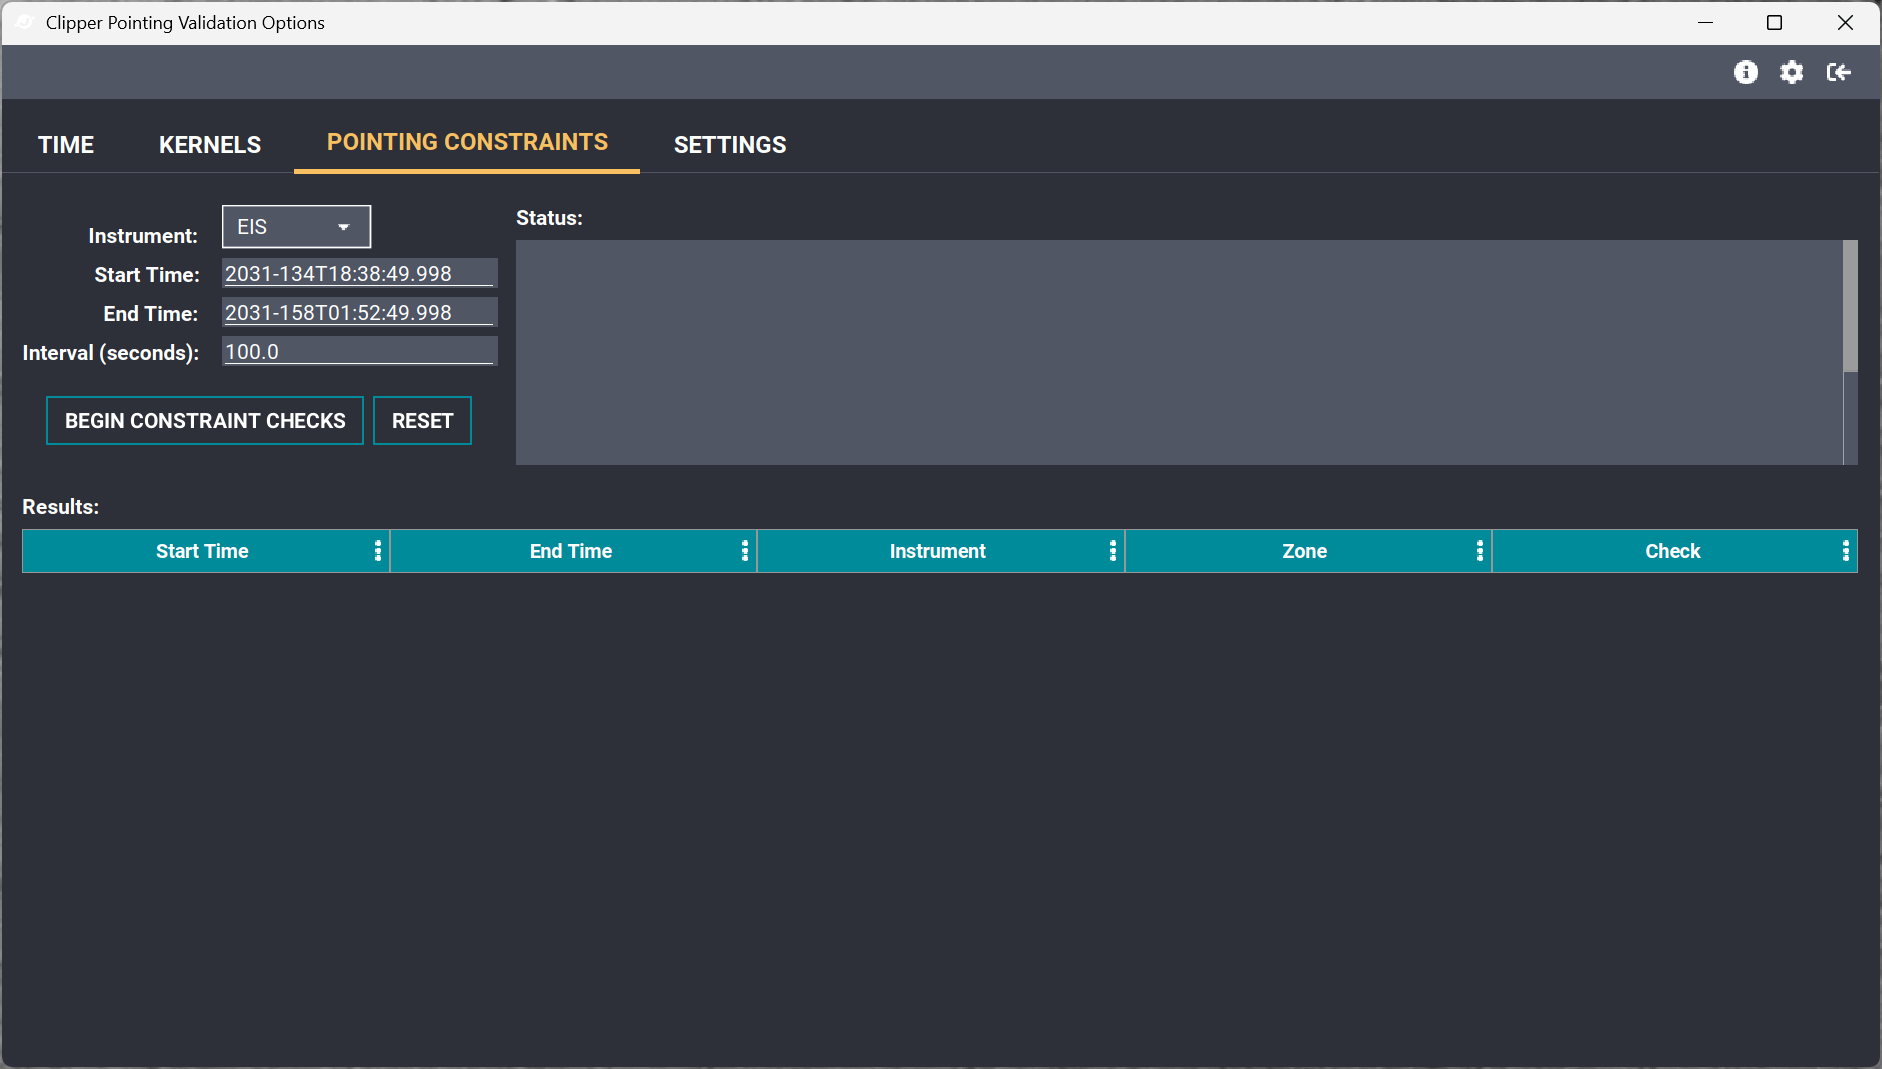
Task: Click the exit/logout arrow icon
Action: (1838, 72)
